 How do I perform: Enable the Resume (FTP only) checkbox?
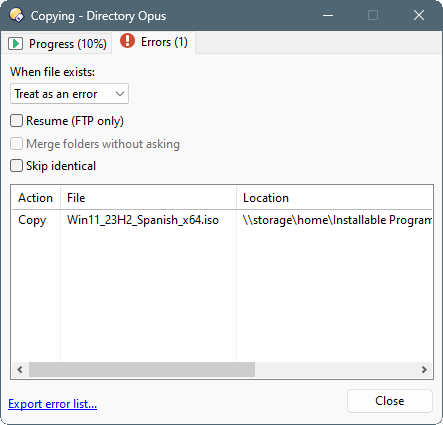coord(16,121)
